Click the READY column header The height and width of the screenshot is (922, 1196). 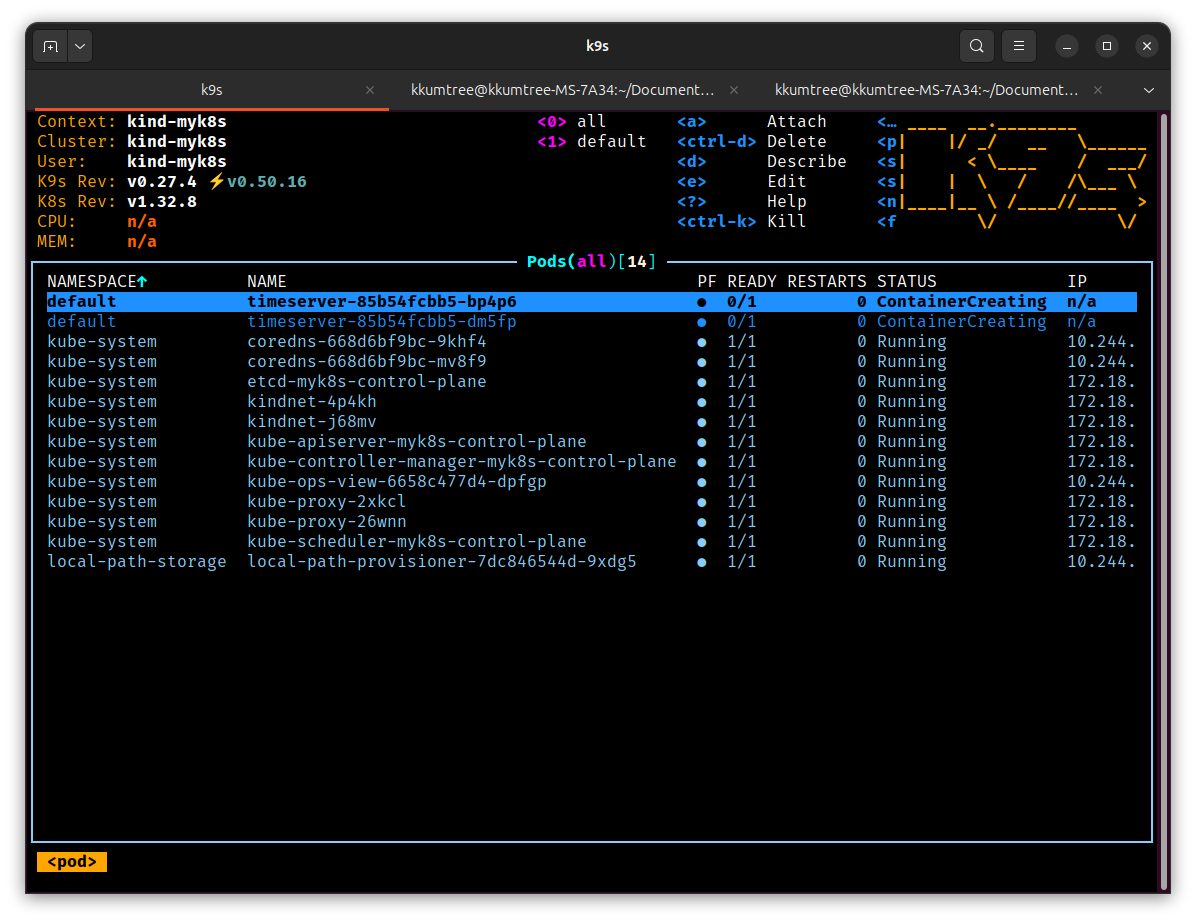point(751,281)
